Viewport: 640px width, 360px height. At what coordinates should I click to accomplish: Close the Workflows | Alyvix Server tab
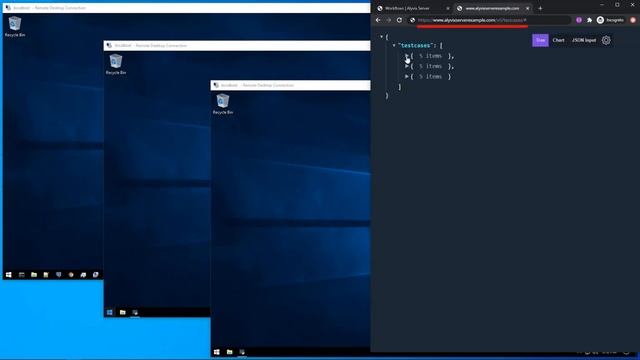tap(447, 8)
